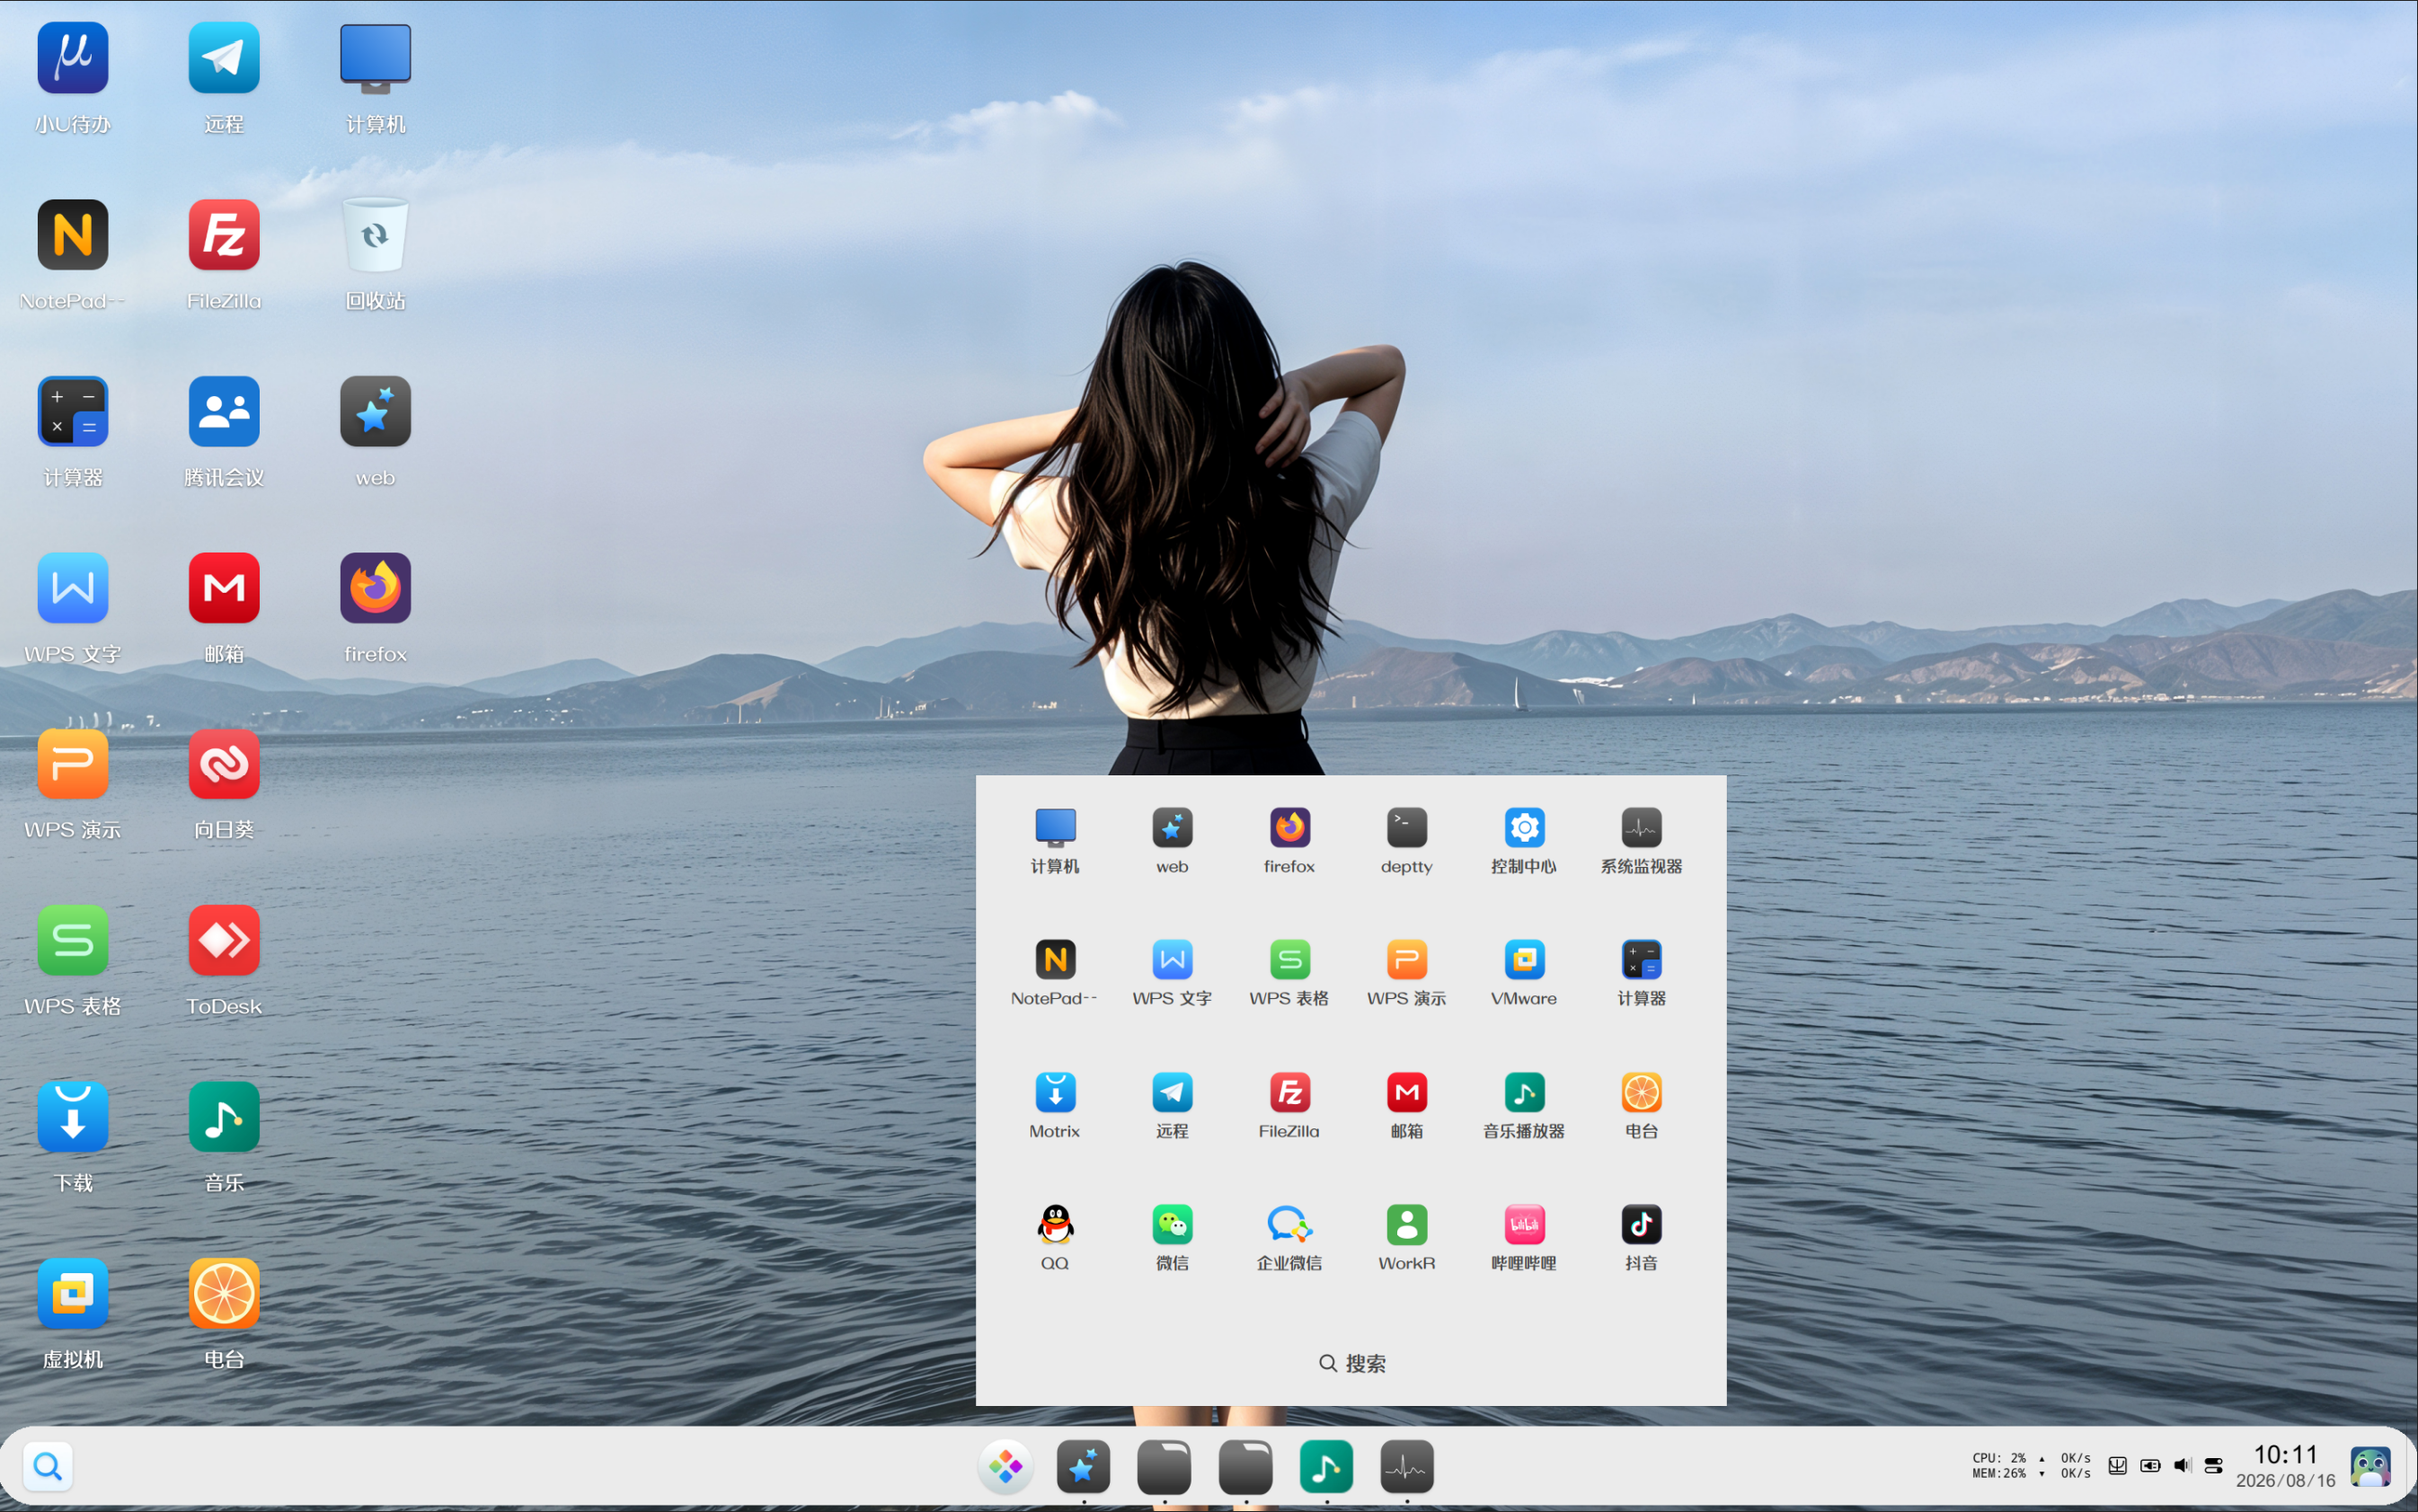2418x1512 pixels.
Task: Open the battery icon in tray
Action: [x=2150, y=1465]
